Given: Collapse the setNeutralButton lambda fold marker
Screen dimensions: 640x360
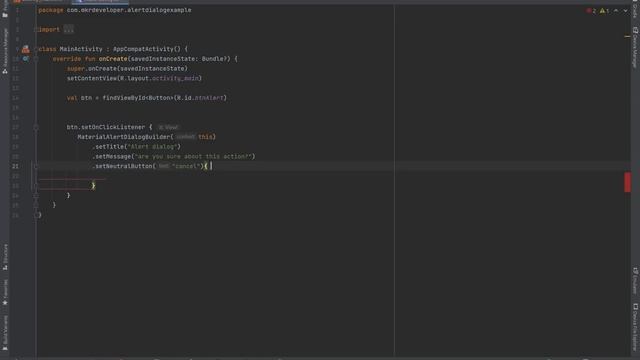Looking at the screenshot, I should click(36, 167).
